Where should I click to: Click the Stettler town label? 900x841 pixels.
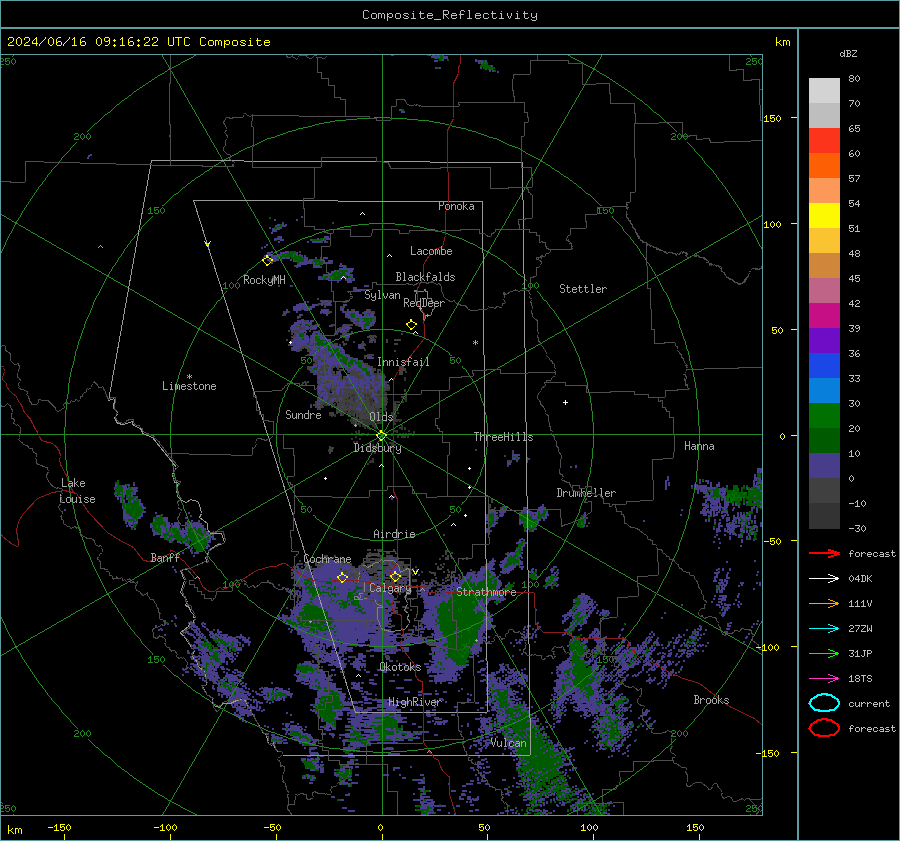point(583,289)
